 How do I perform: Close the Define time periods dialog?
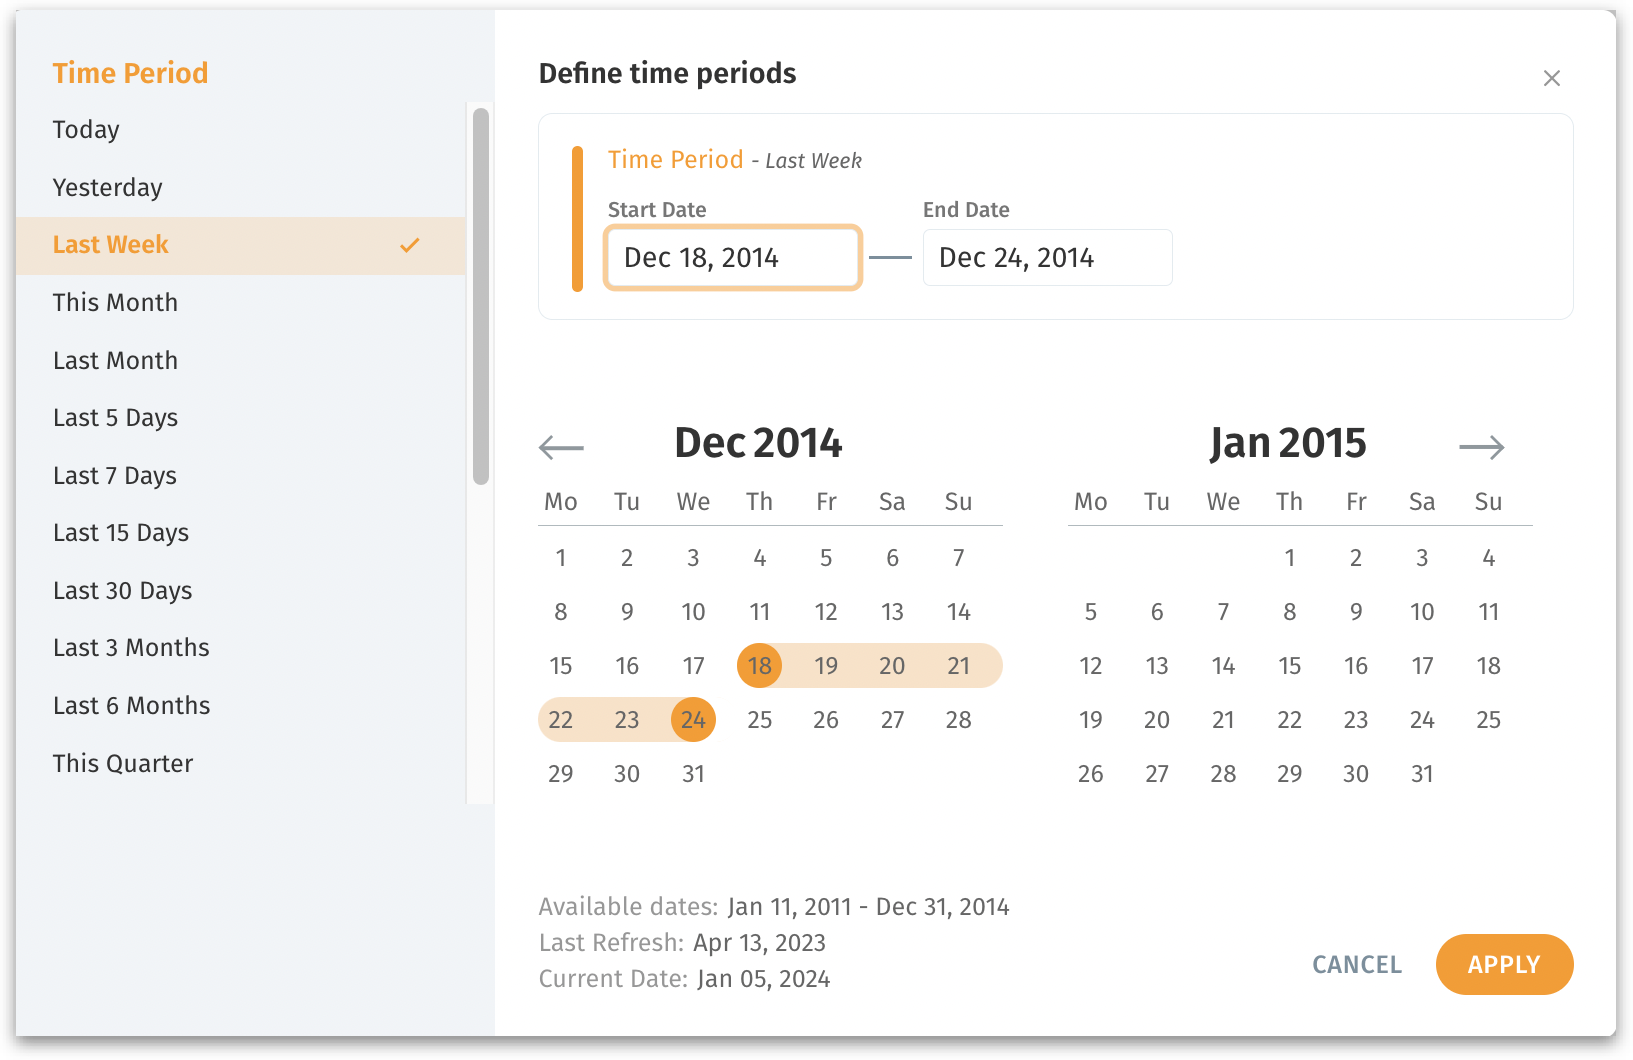pos(1551,78)
